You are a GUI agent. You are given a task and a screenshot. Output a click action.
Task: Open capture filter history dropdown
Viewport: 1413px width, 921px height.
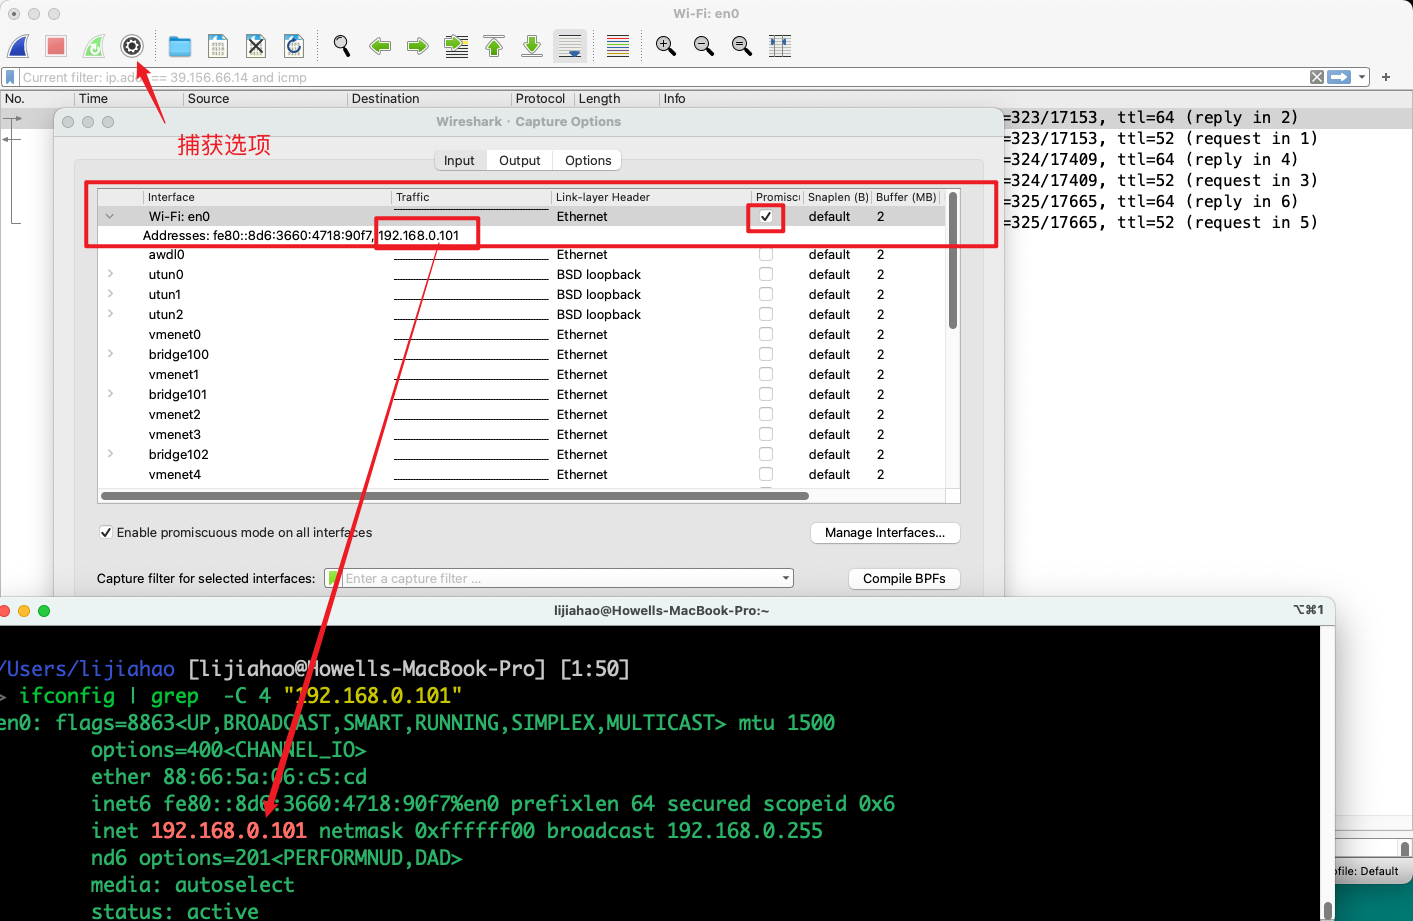pyautogui.click(x=786, y=578)
